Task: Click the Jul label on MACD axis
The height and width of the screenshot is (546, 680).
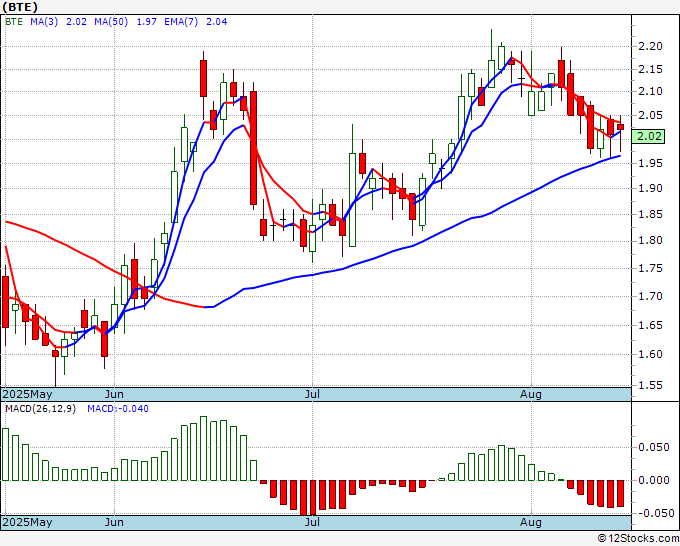Action: (x=312, y=522)
